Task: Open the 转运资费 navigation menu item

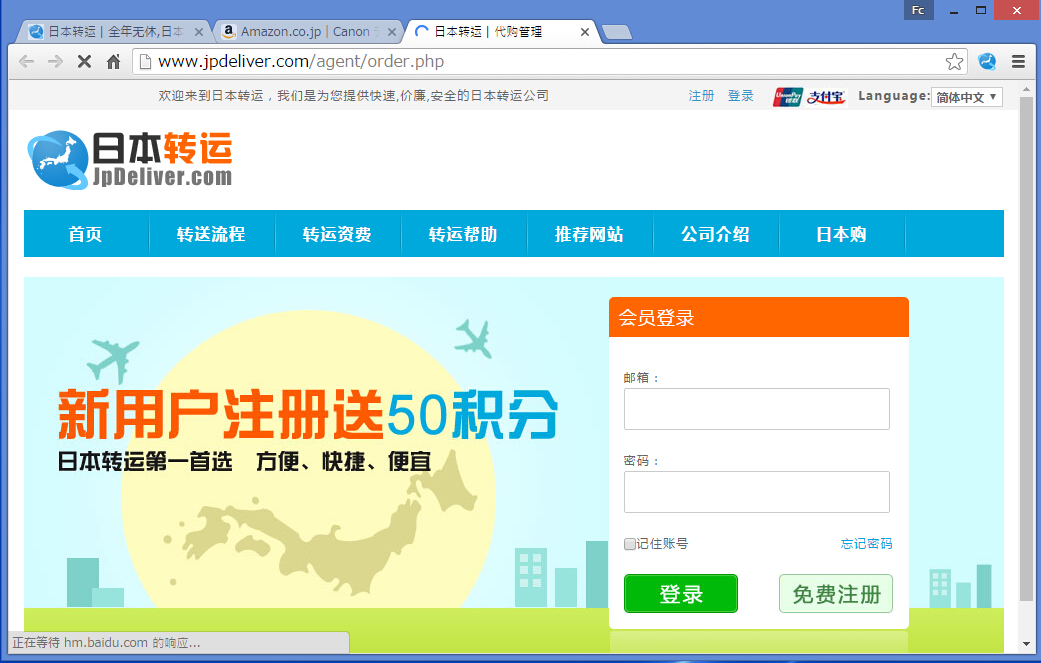Action: 337,234
